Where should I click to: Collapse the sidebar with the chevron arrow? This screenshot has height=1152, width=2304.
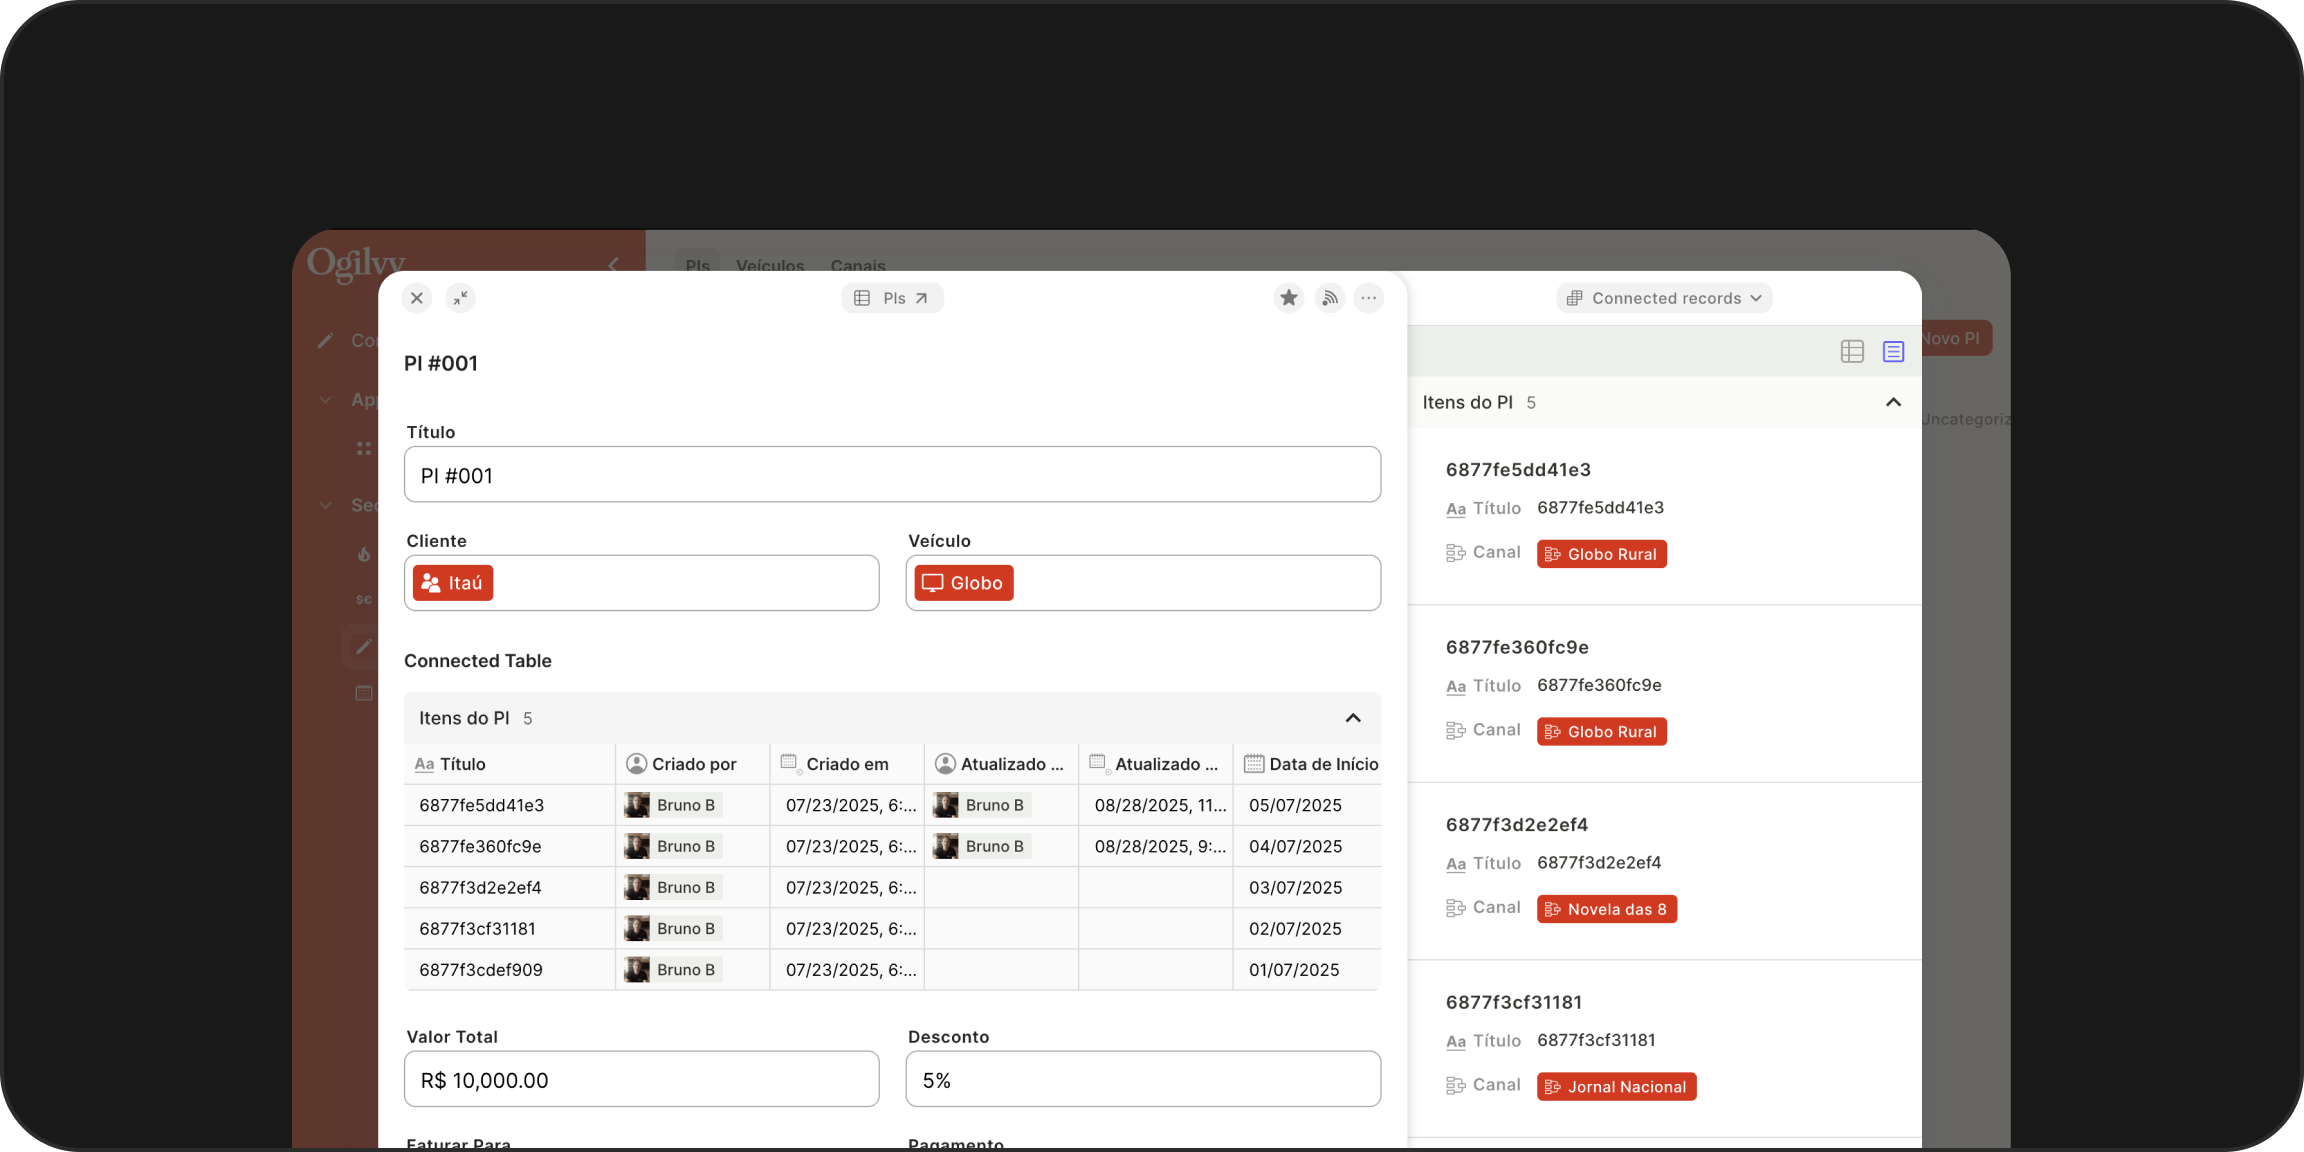point(613,264)
